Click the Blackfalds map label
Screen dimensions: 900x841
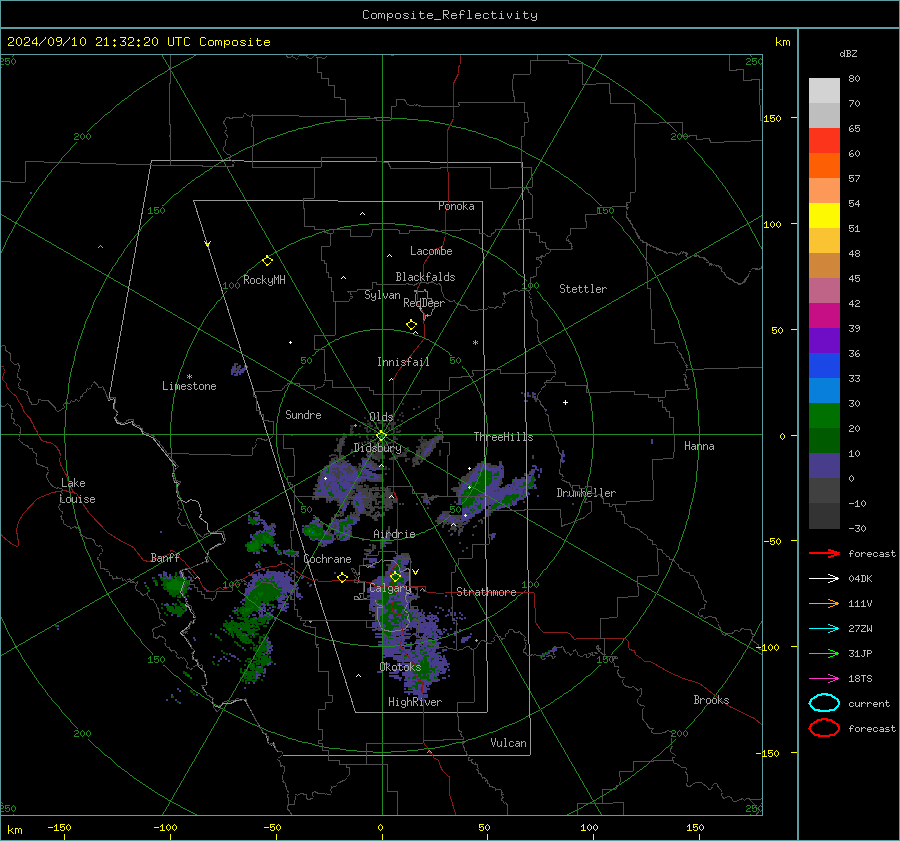(x=425, y=277)
